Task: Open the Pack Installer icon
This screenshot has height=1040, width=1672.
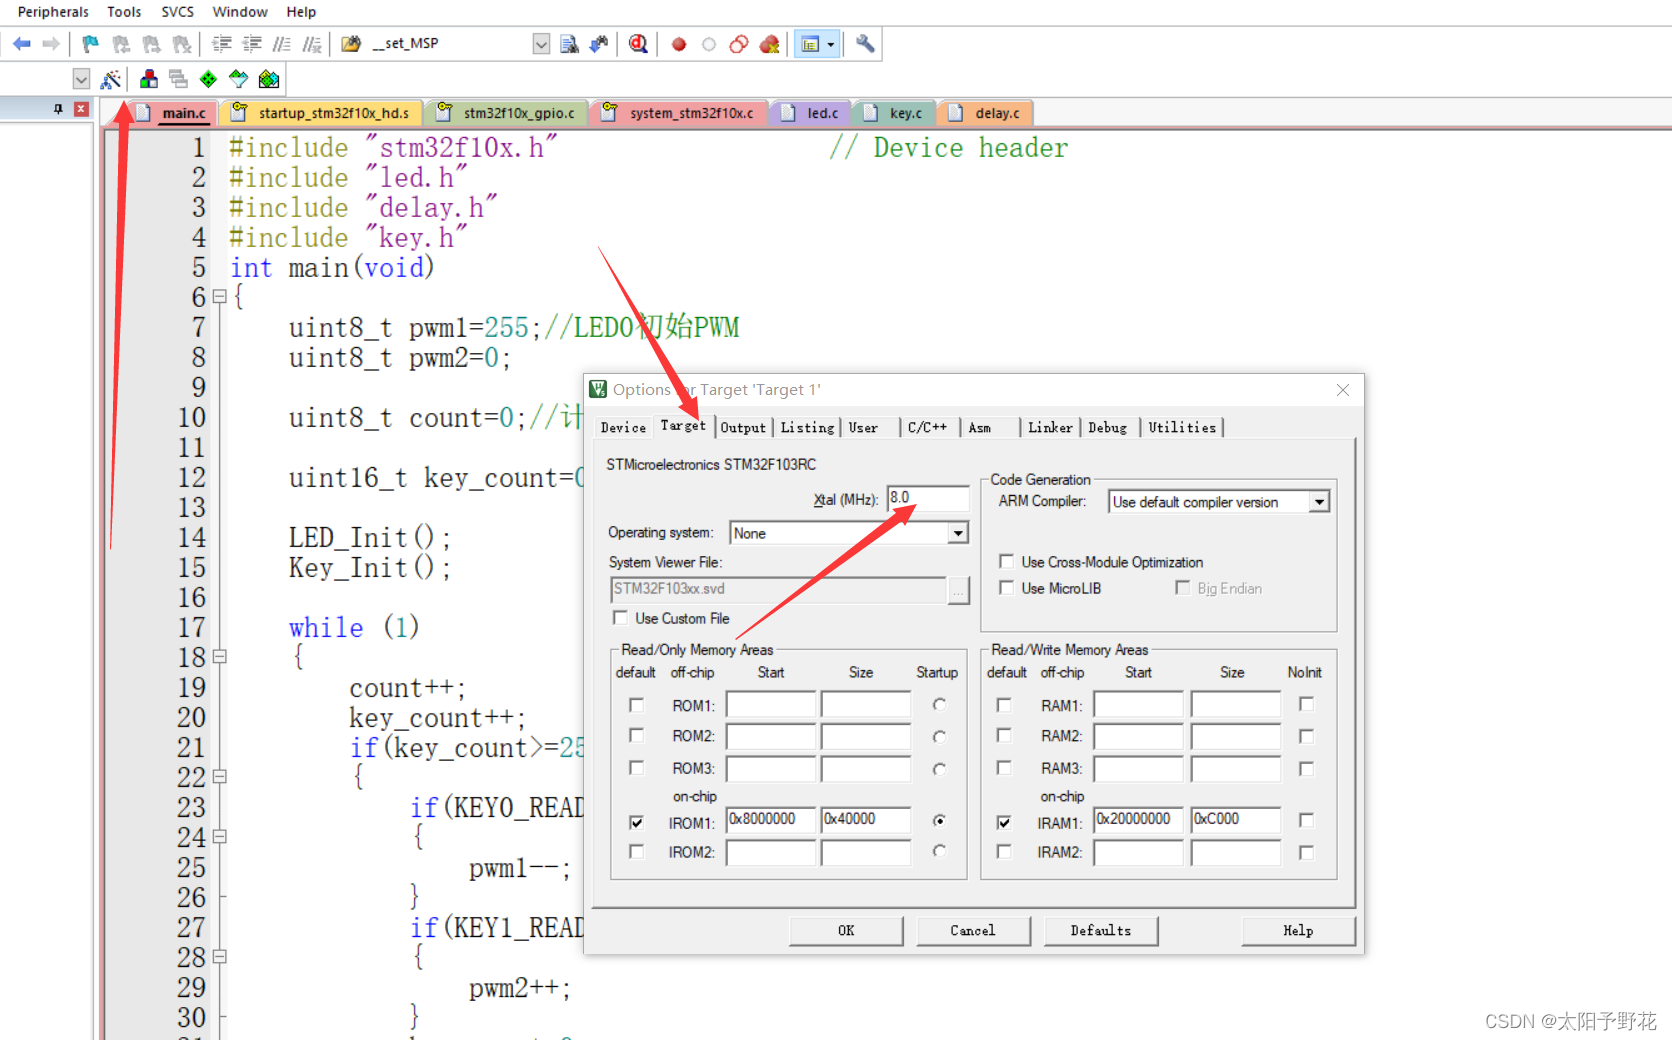Action: coord(268,79)
